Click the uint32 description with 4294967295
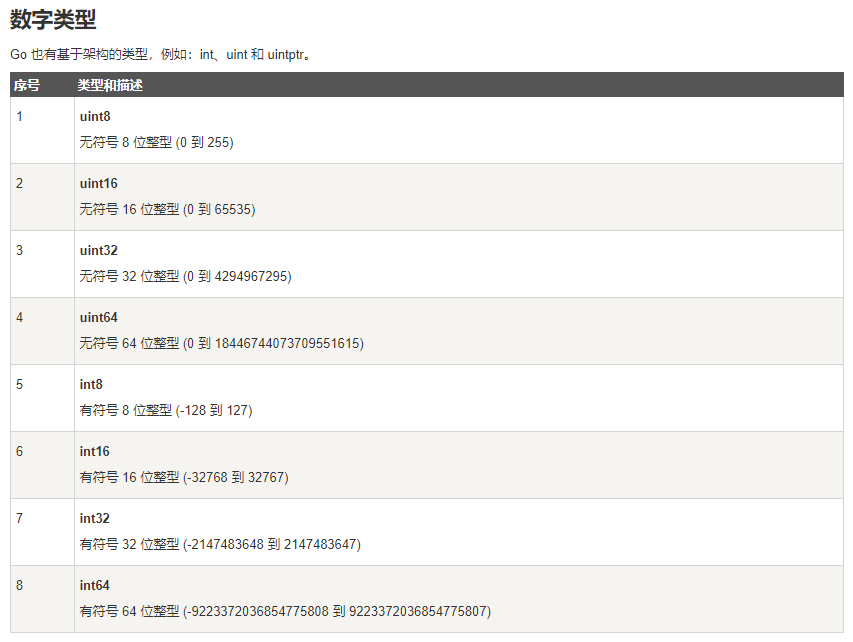Image resolution: width=853 pixels, height=642 pixels. coord(186,276)
